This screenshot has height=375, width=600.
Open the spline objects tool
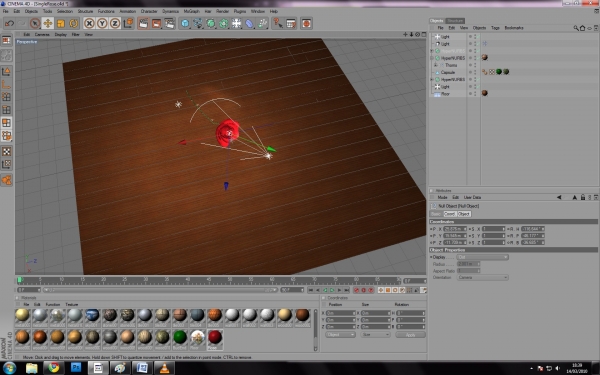coord(198,24)
